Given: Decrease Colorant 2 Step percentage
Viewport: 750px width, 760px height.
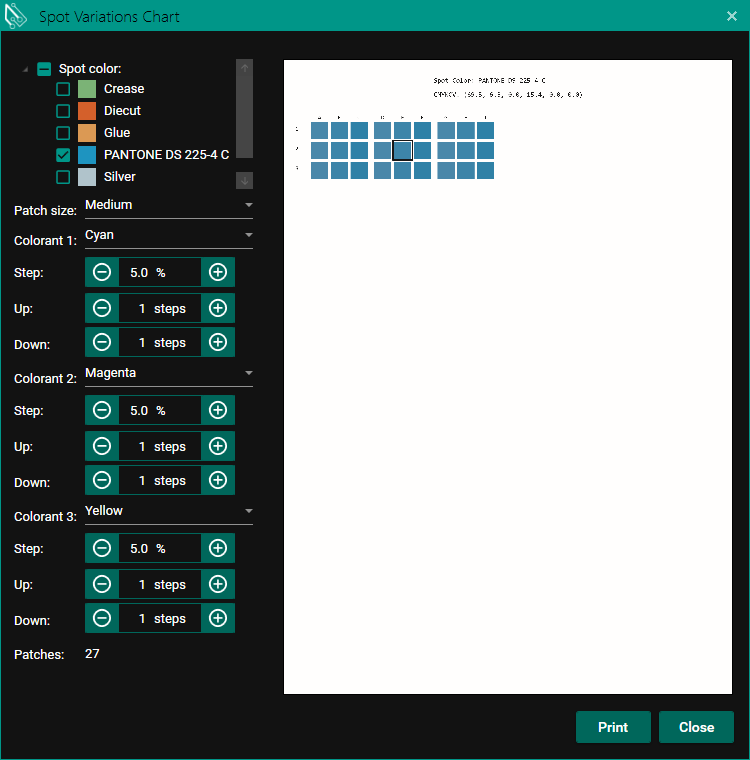Looking at the screenshot, I should coord(102,411).
